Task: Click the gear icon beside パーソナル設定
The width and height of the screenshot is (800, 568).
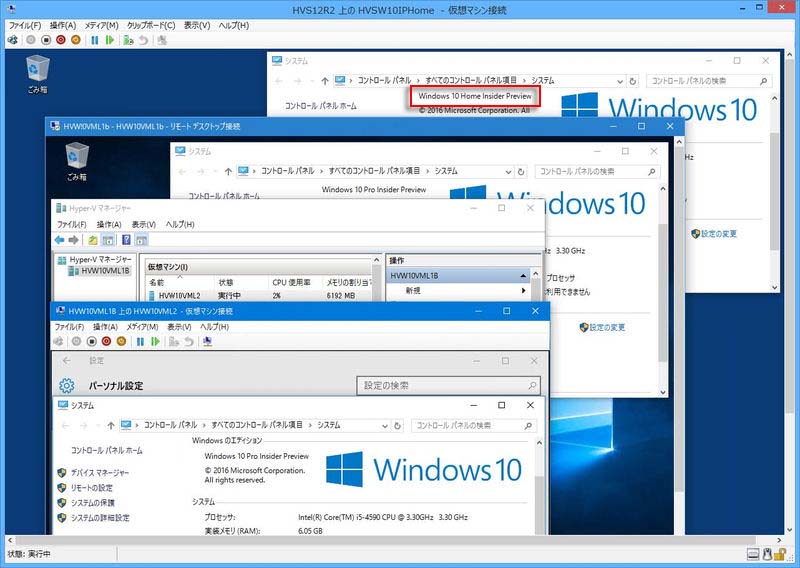Action: coord(67,386)
